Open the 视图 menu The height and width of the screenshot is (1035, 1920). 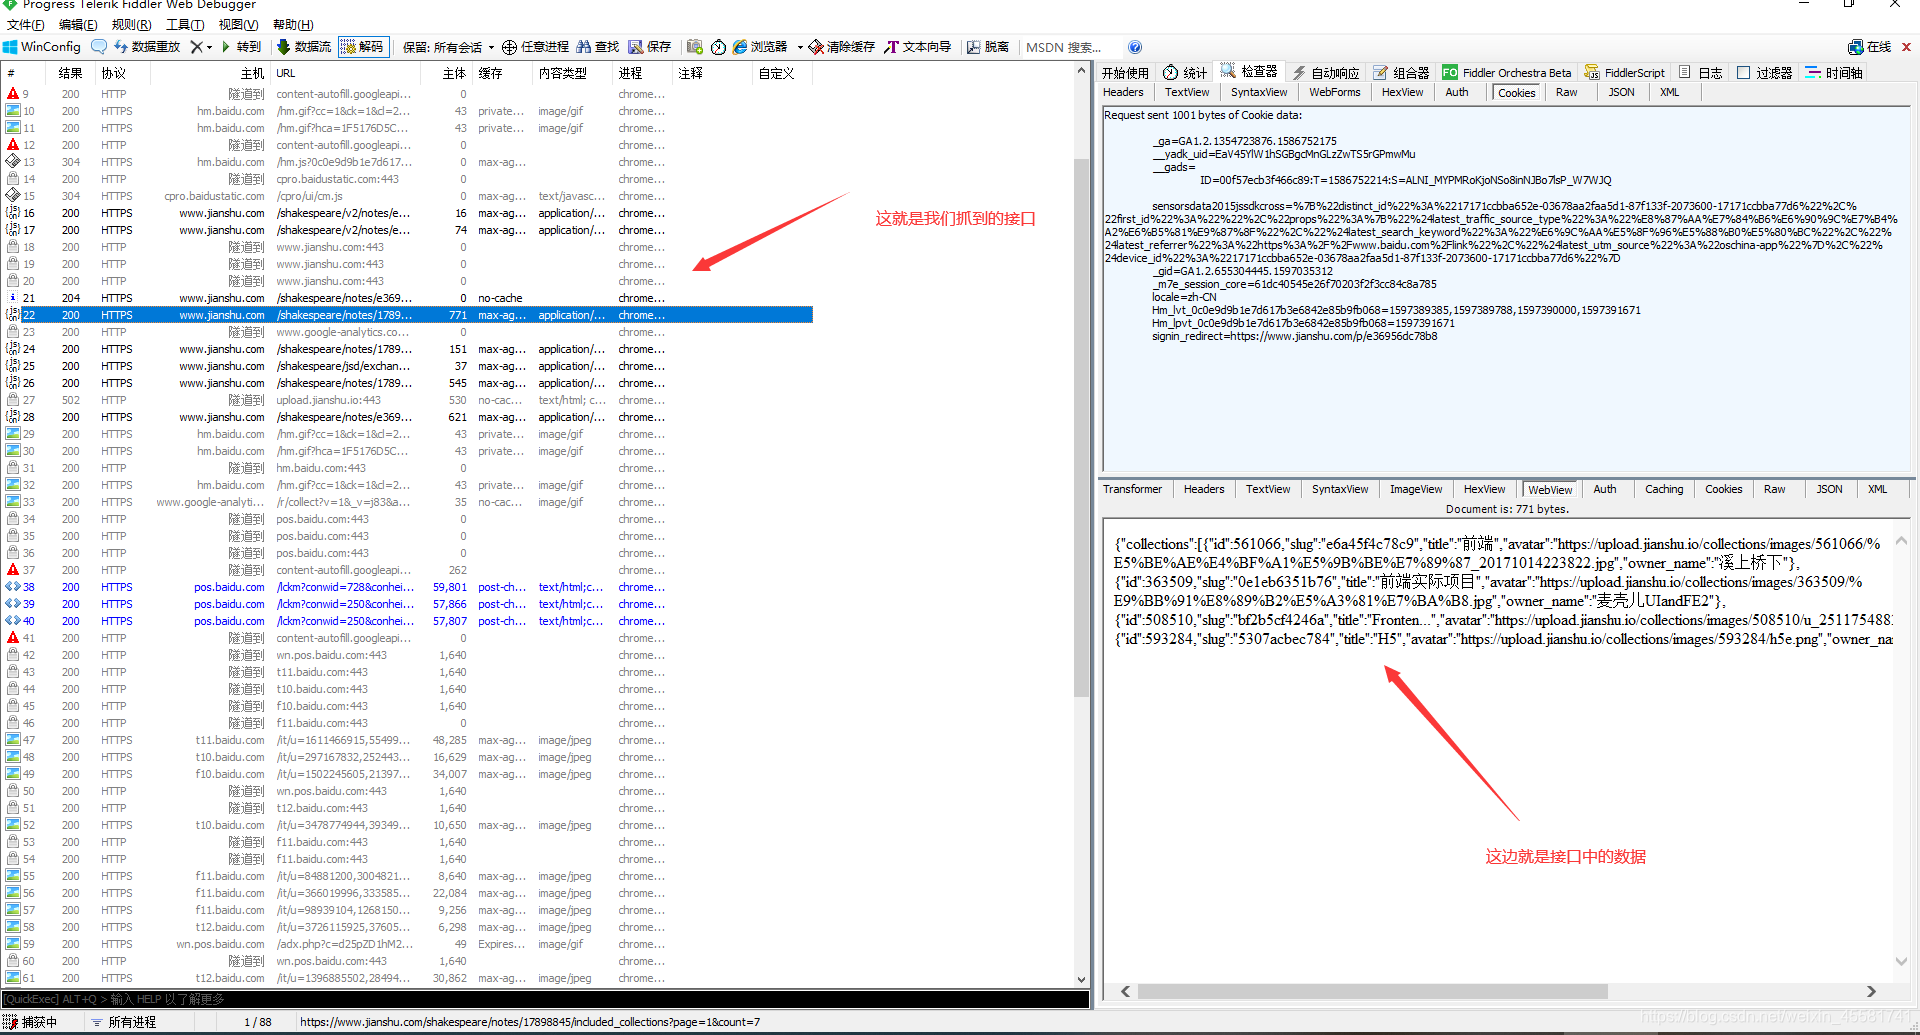(x=238, y=25)
